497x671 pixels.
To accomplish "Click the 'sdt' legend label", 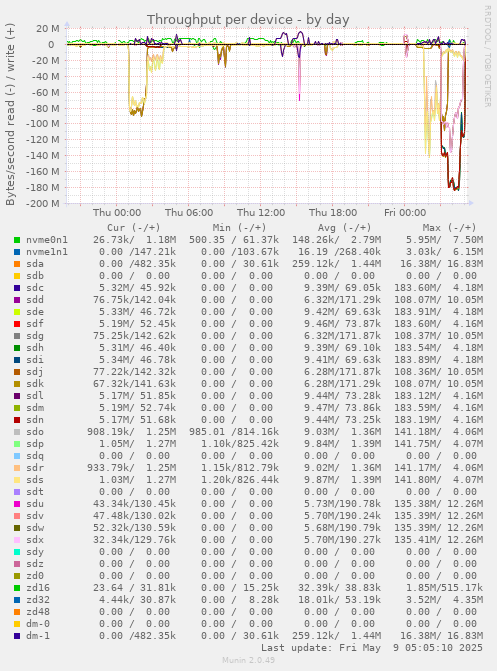I will [x=35, y=492].
